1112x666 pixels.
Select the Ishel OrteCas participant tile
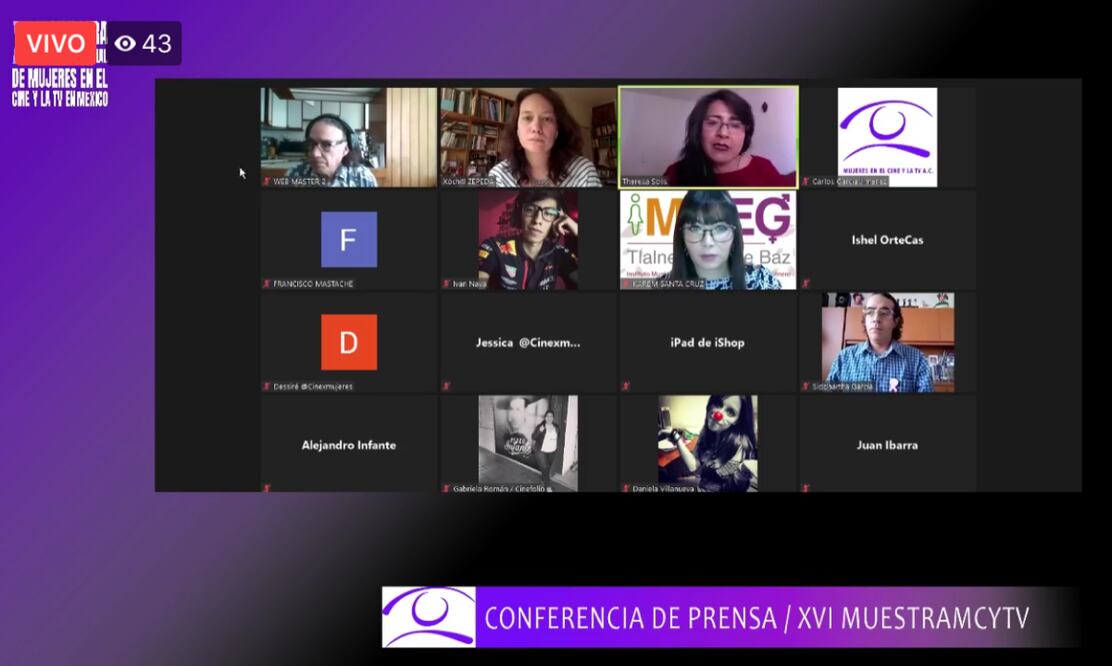point(887,240)
